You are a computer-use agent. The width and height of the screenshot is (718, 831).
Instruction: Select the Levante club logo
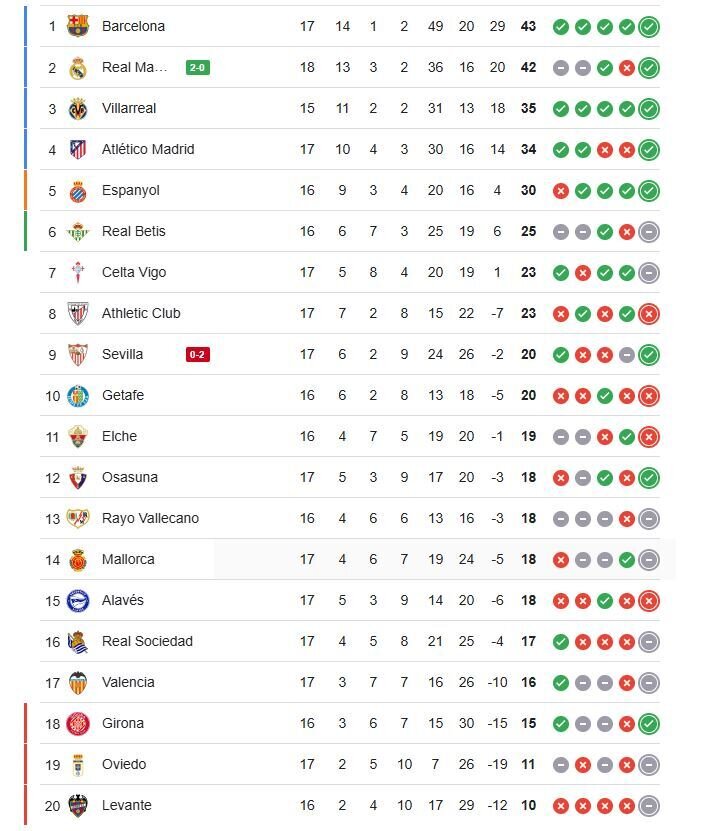[76, 804]
